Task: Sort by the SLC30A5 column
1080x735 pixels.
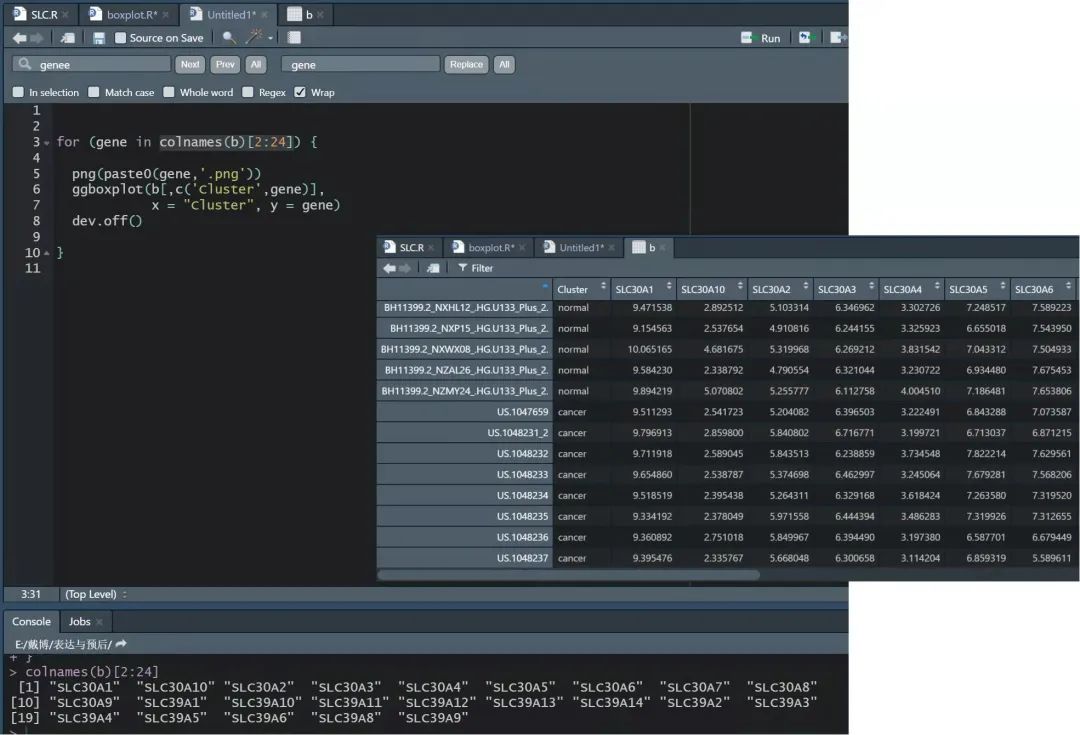Action: click(x=977, y=289)
